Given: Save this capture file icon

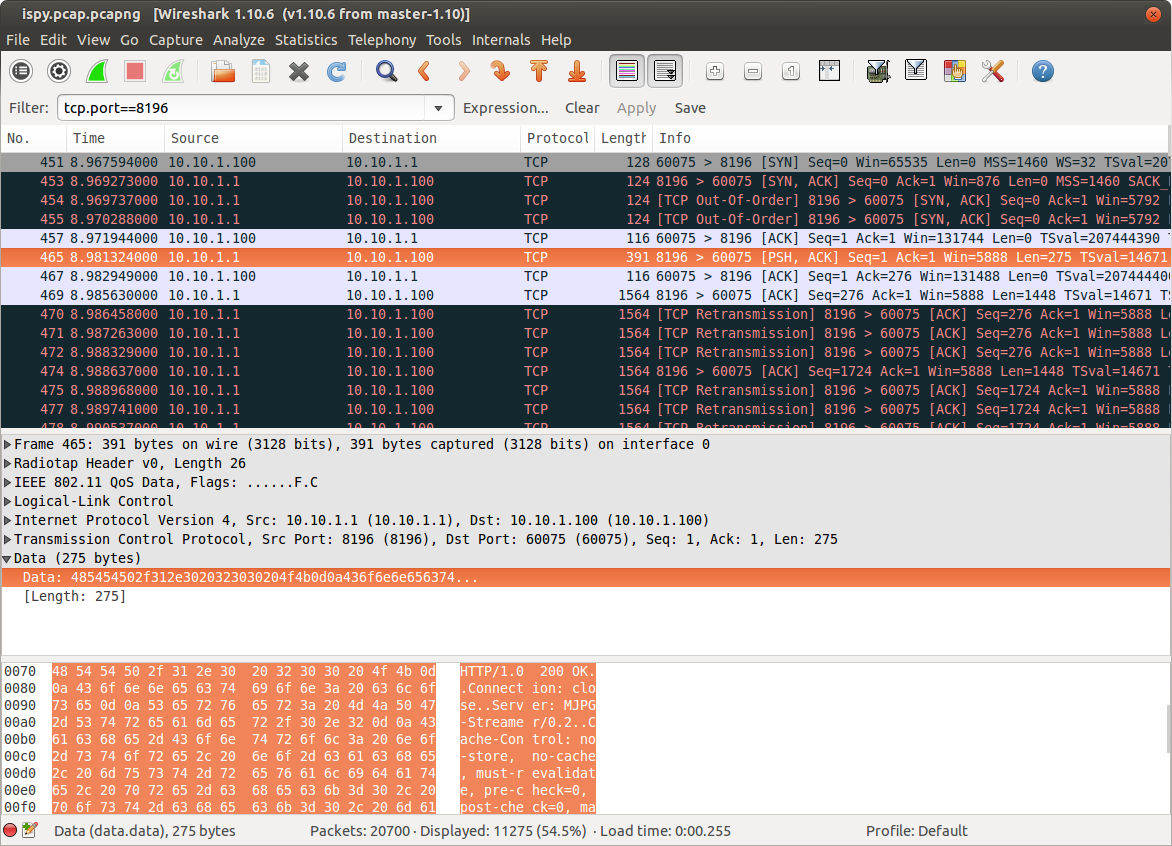Looking at the screenshot, I should tap(261, 71).
